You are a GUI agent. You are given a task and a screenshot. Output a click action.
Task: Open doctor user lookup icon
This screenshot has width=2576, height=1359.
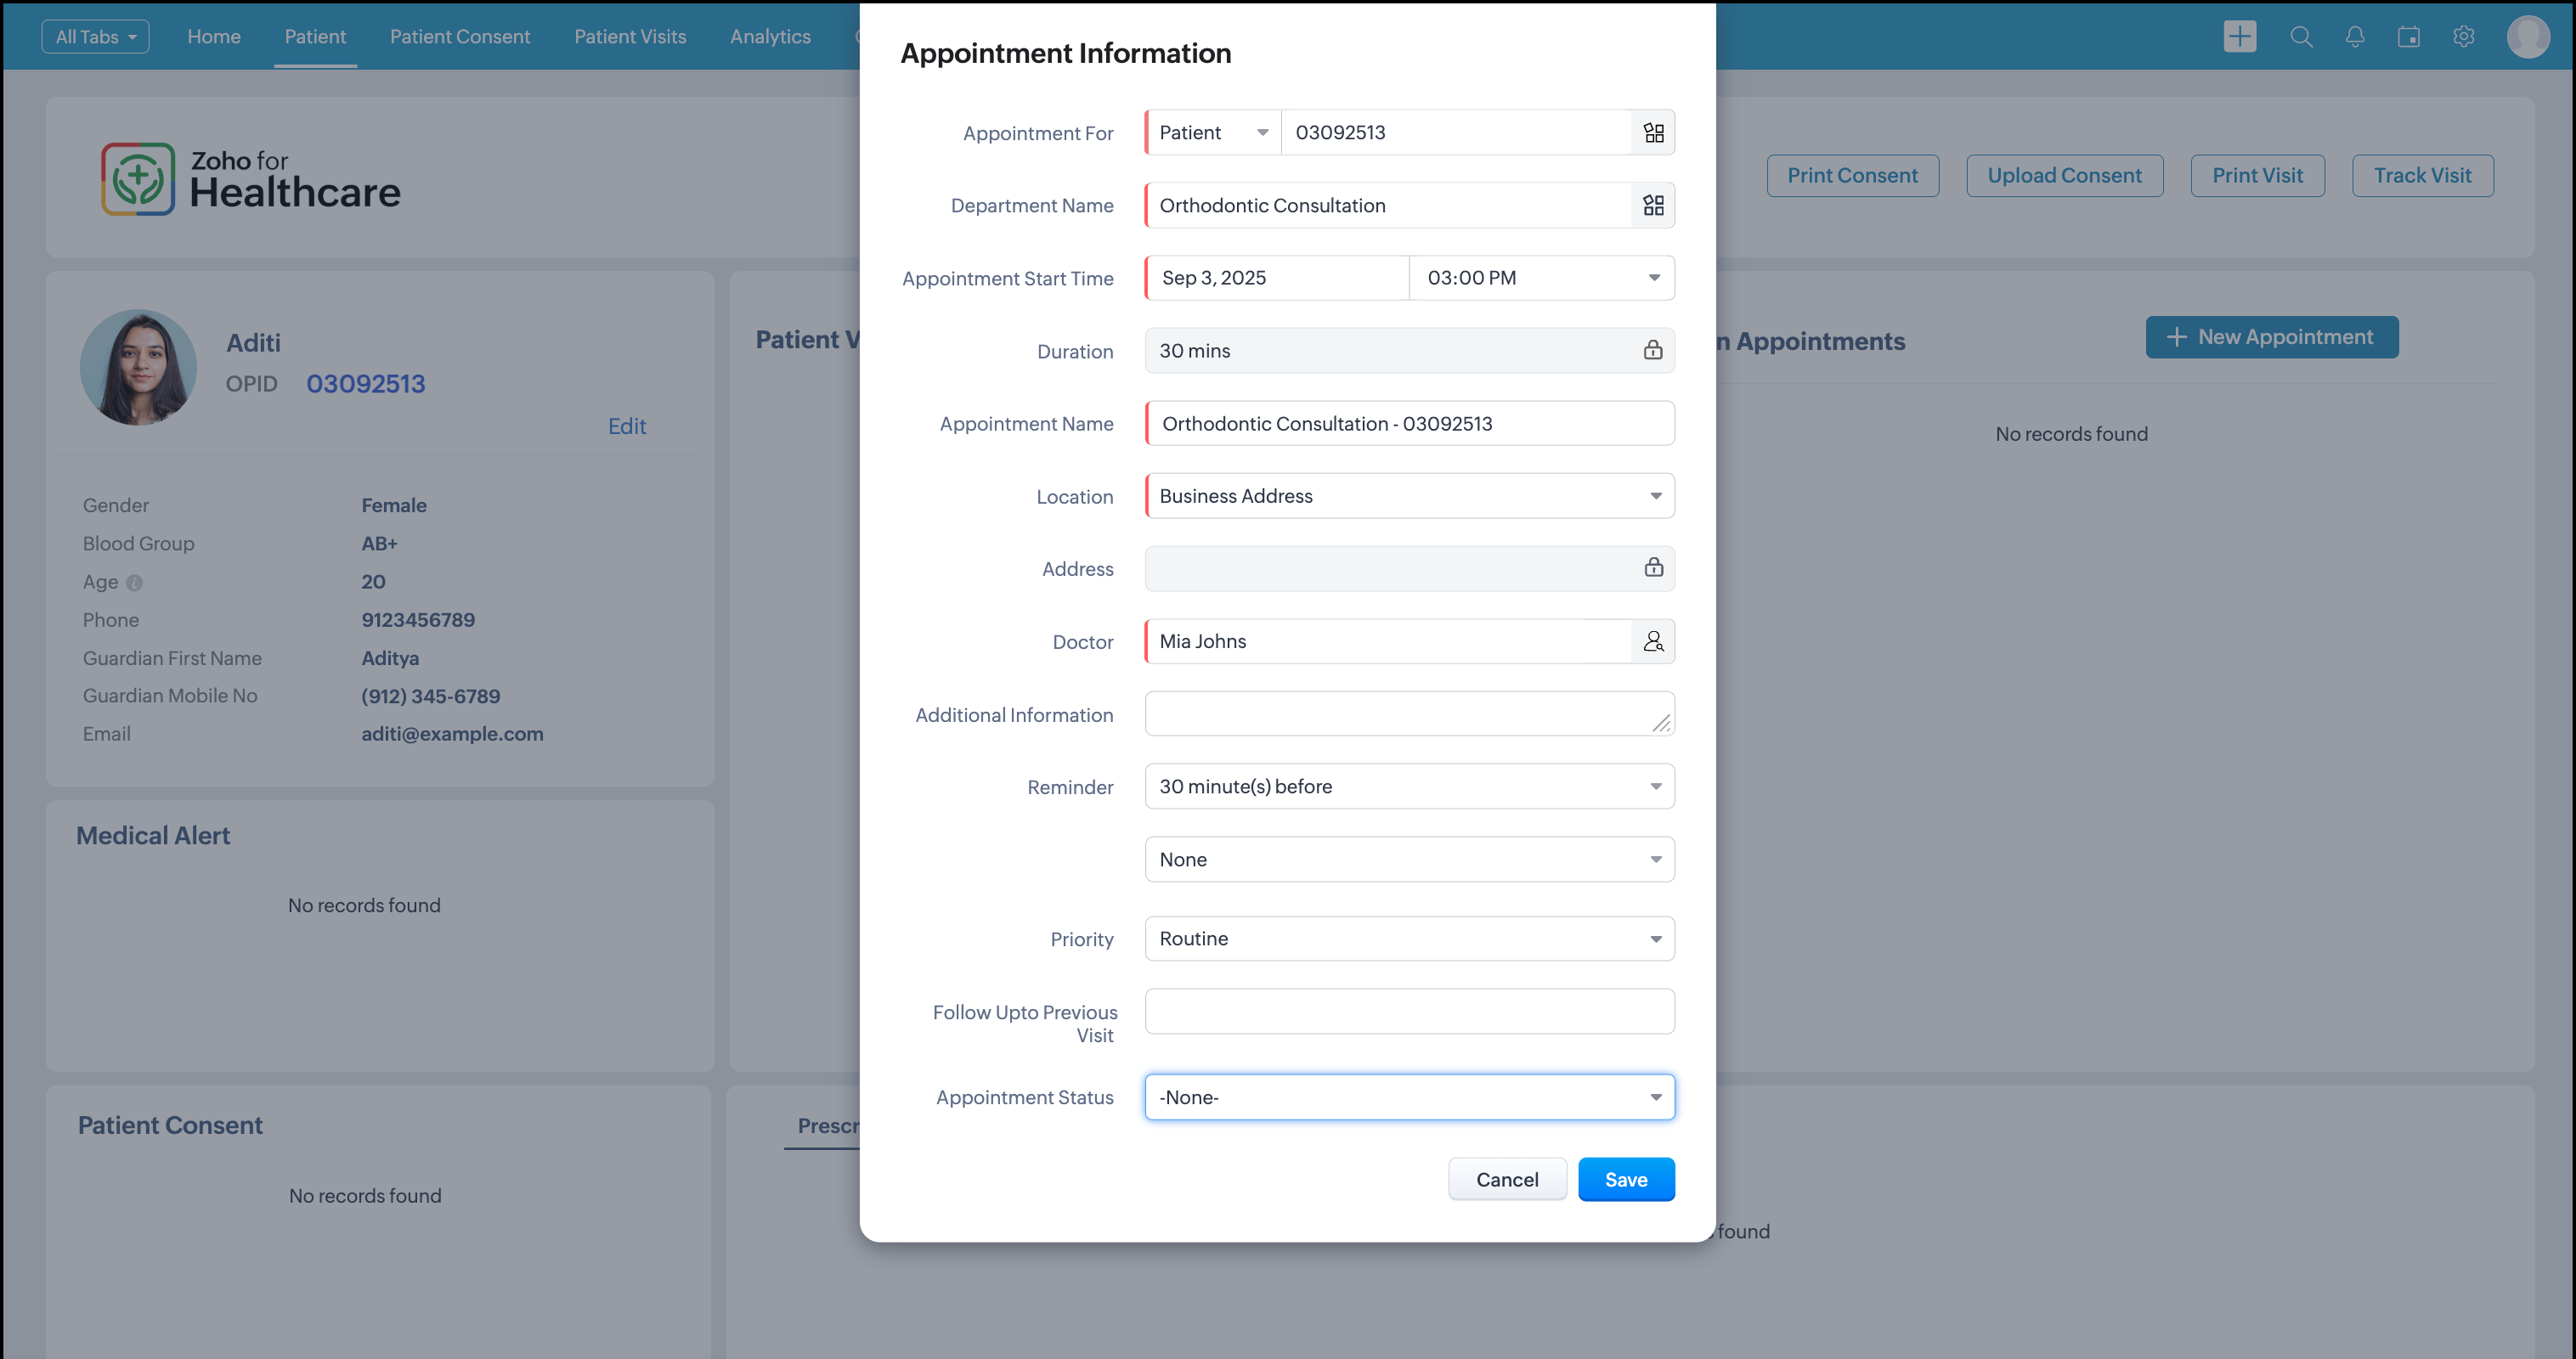click(x=1653, y=641)
